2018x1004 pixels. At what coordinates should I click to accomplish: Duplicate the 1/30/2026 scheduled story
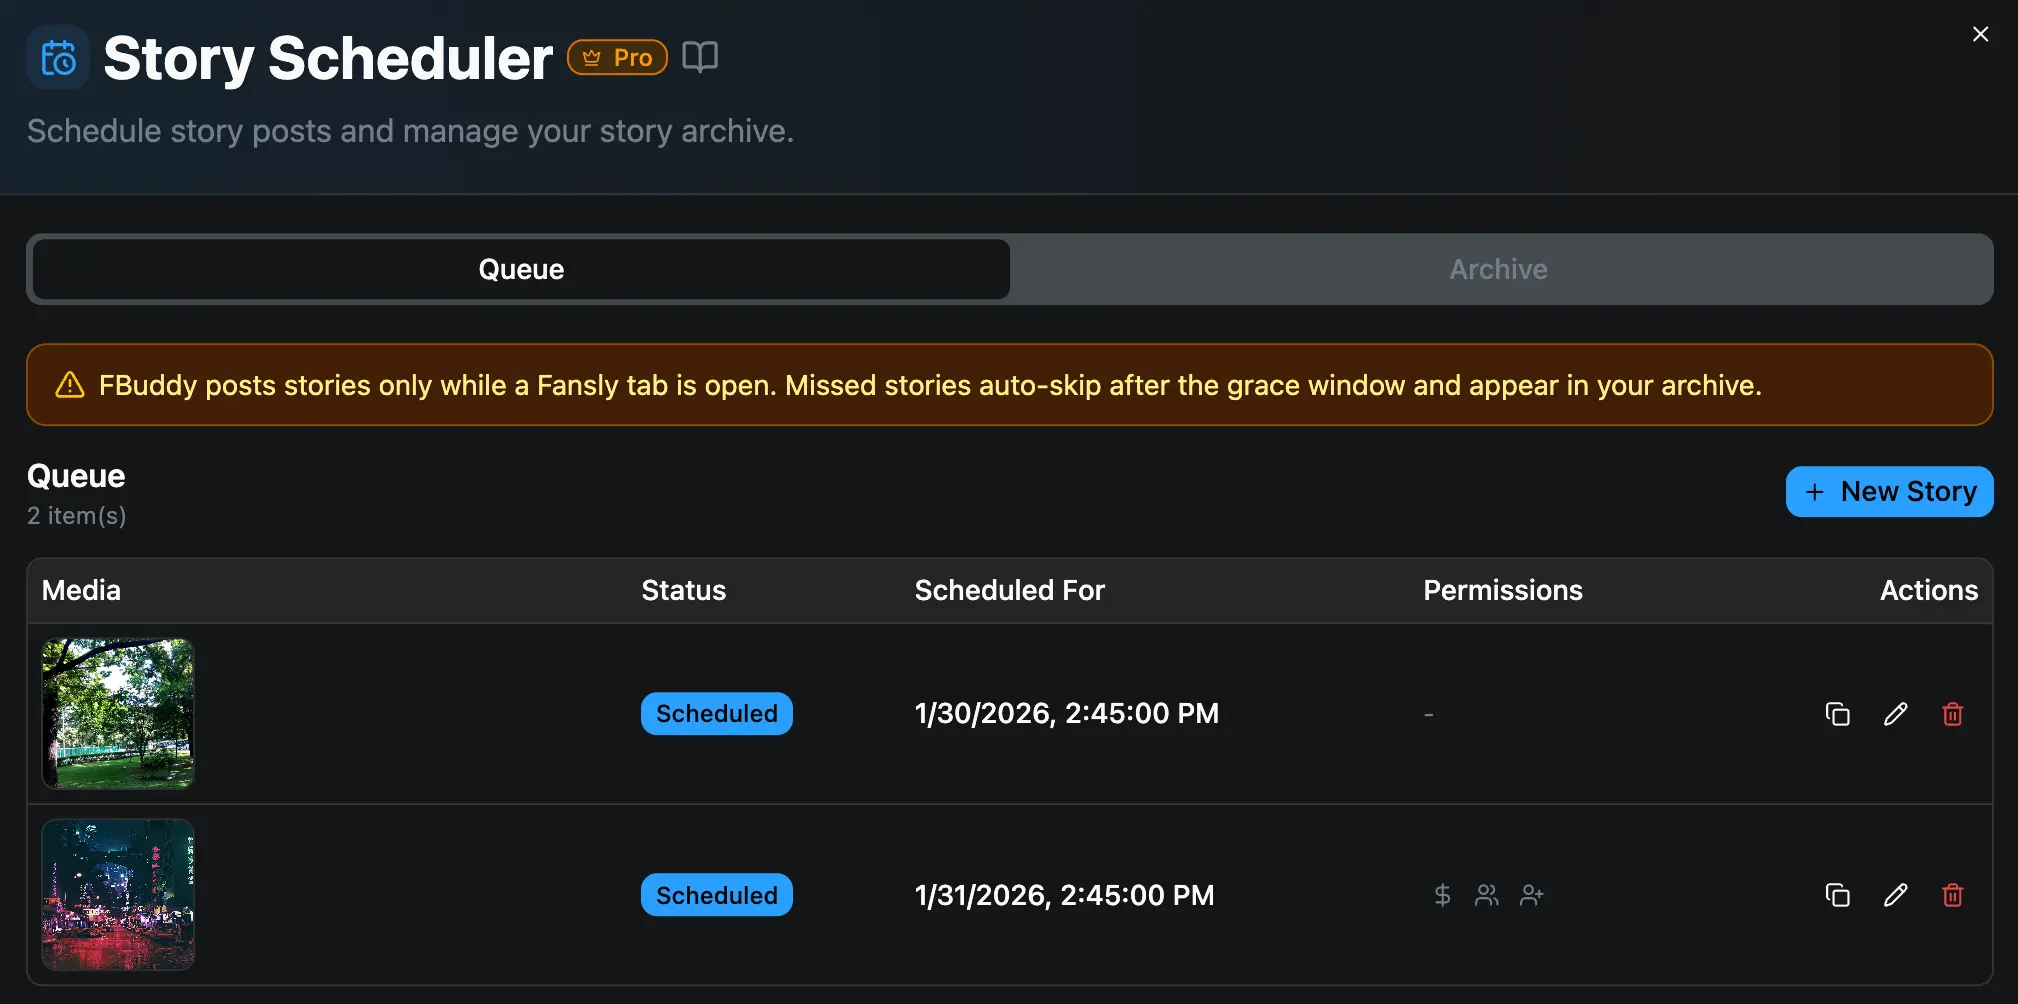click(1838, 713)
